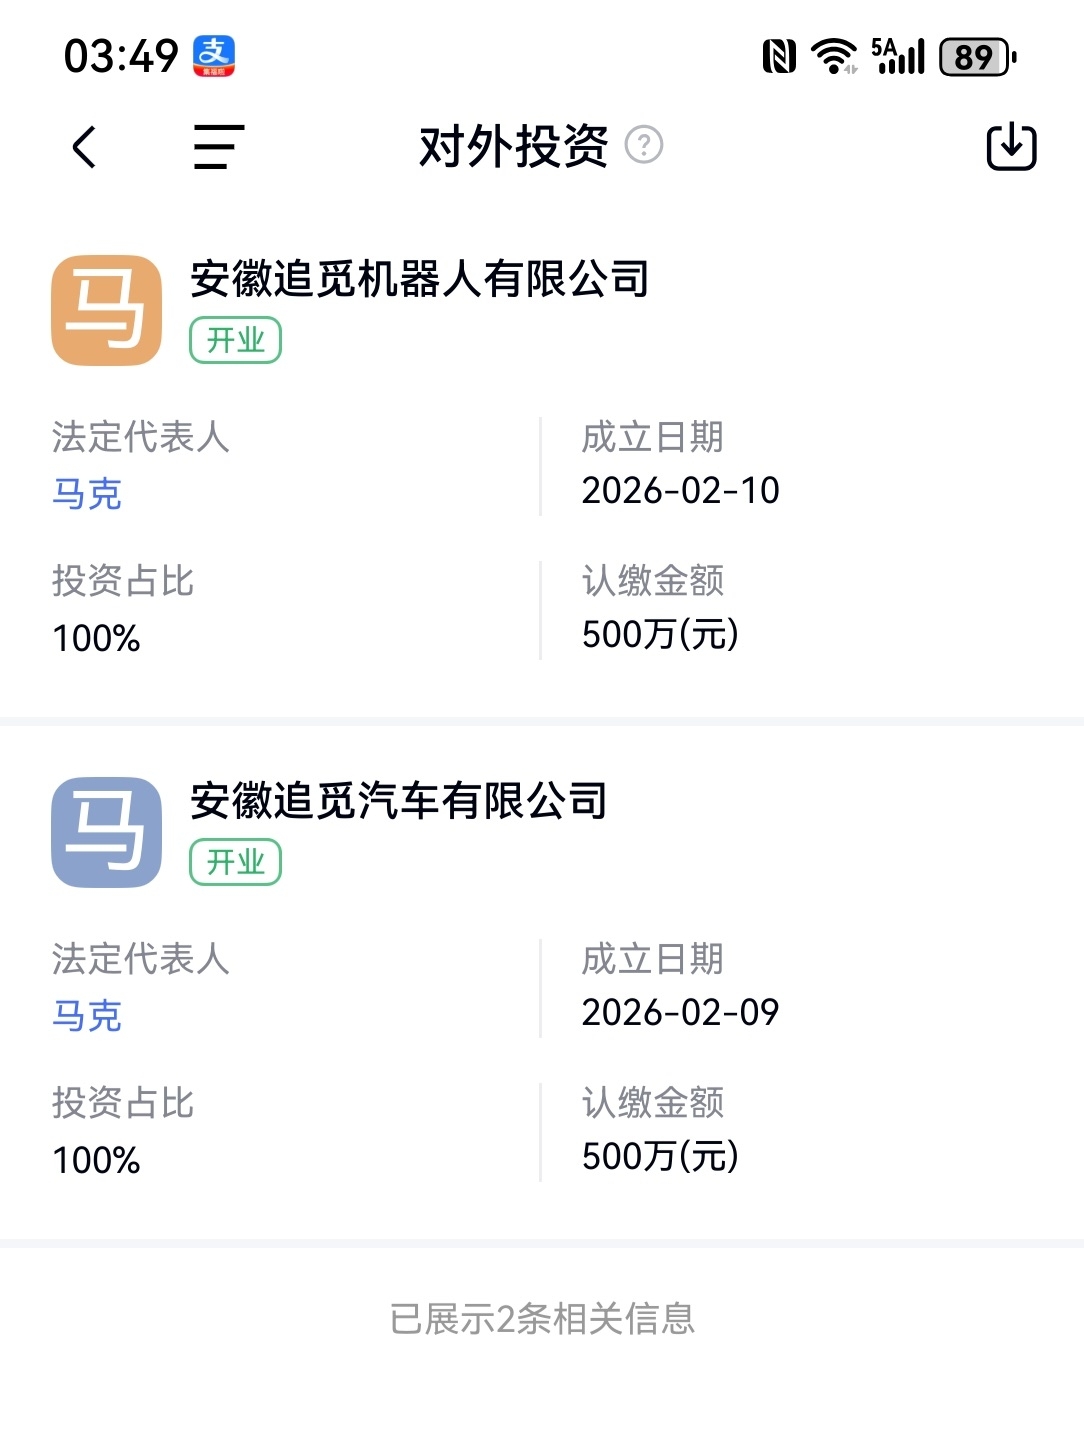Tap 马克 under the robot company
Image resolution: width=1084 pixels, height=1452 pixels.
[87, 494]
